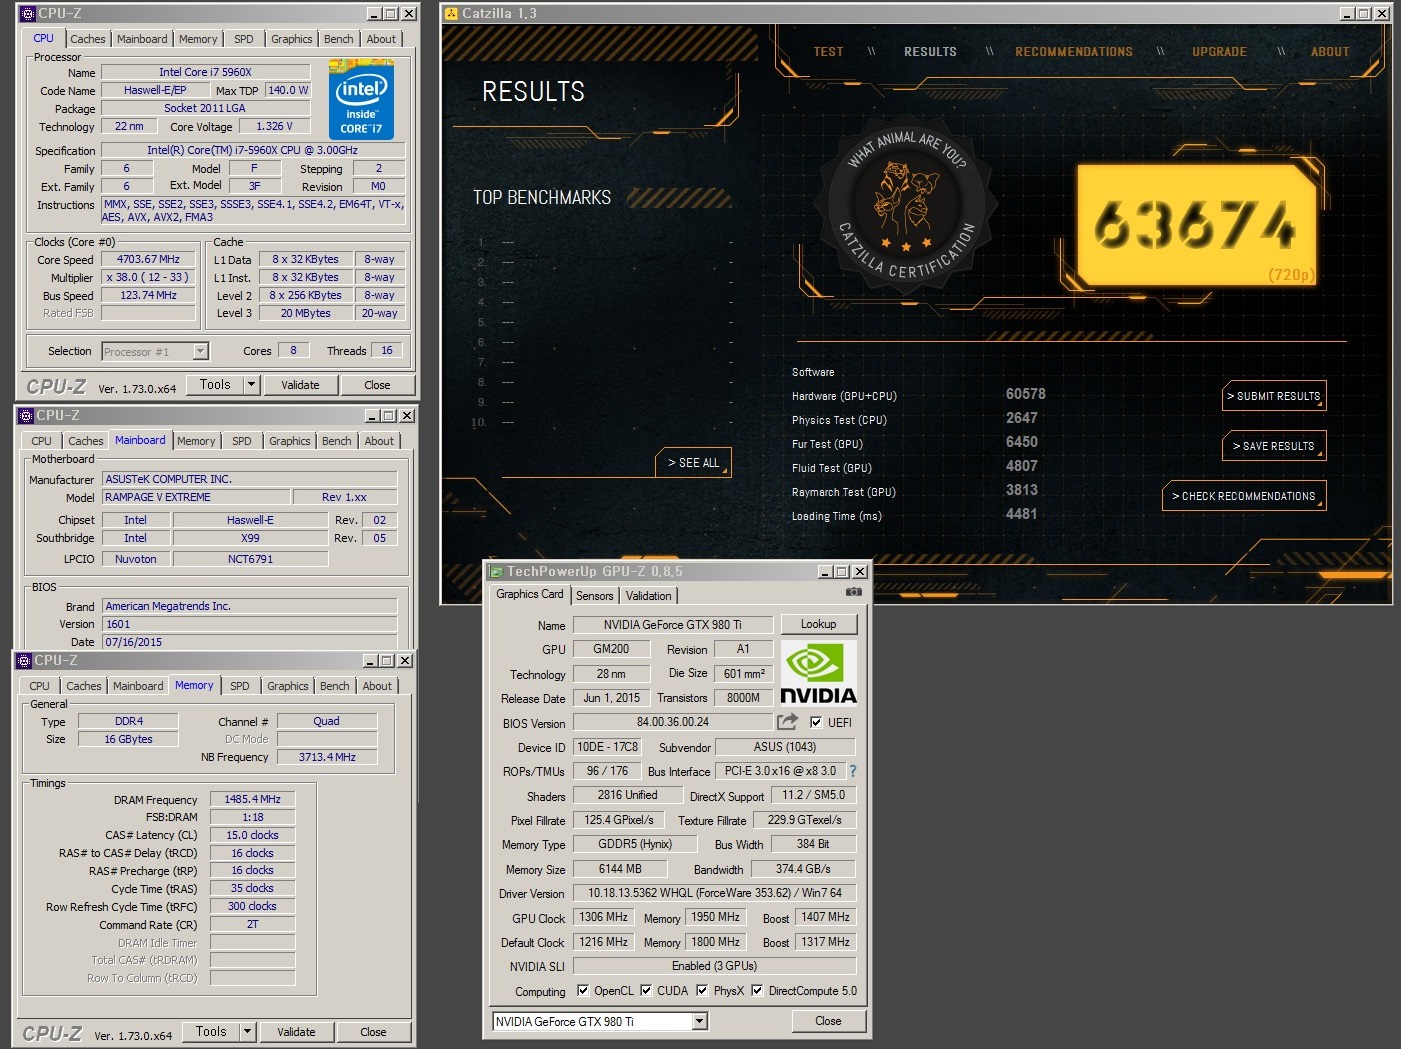This screenshot has width=1401, height=1049.
Task: Click the share BIOS icon beside the BIOS version
Action: pos(788,721)
